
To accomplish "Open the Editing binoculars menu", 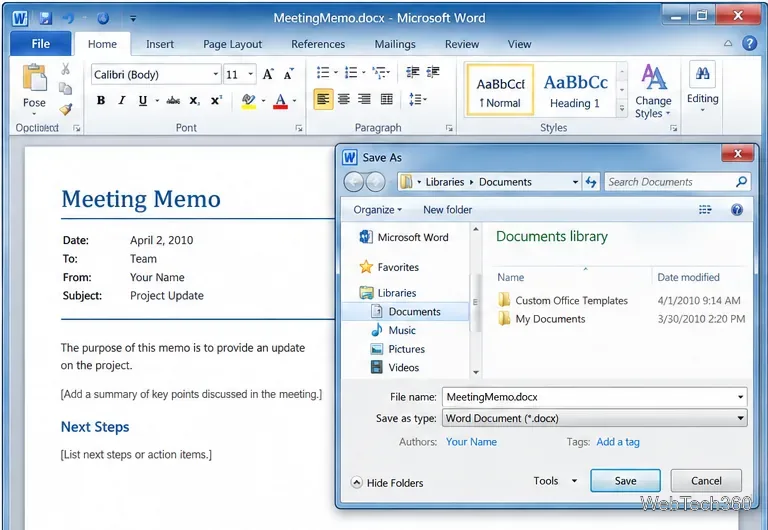I will click(x=702, y=86).
